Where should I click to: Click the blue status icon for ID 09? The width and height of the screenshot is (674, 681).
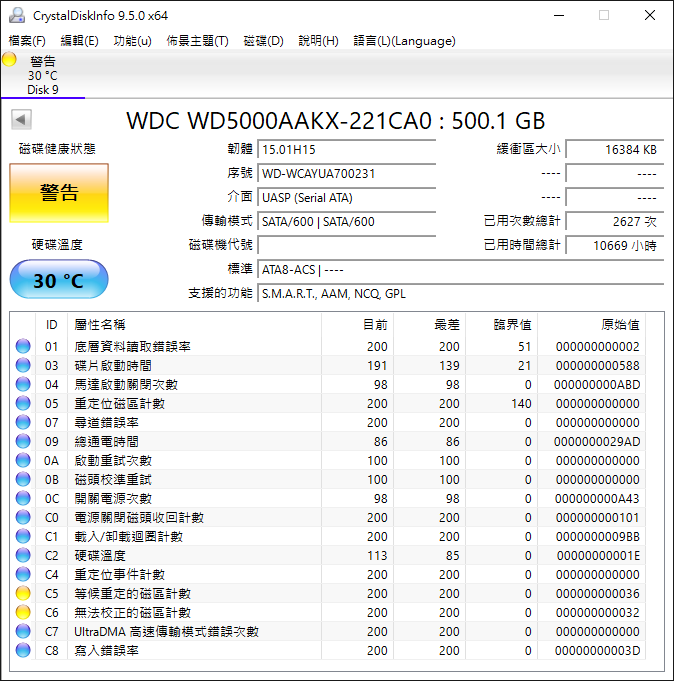(x=23, y=441)
